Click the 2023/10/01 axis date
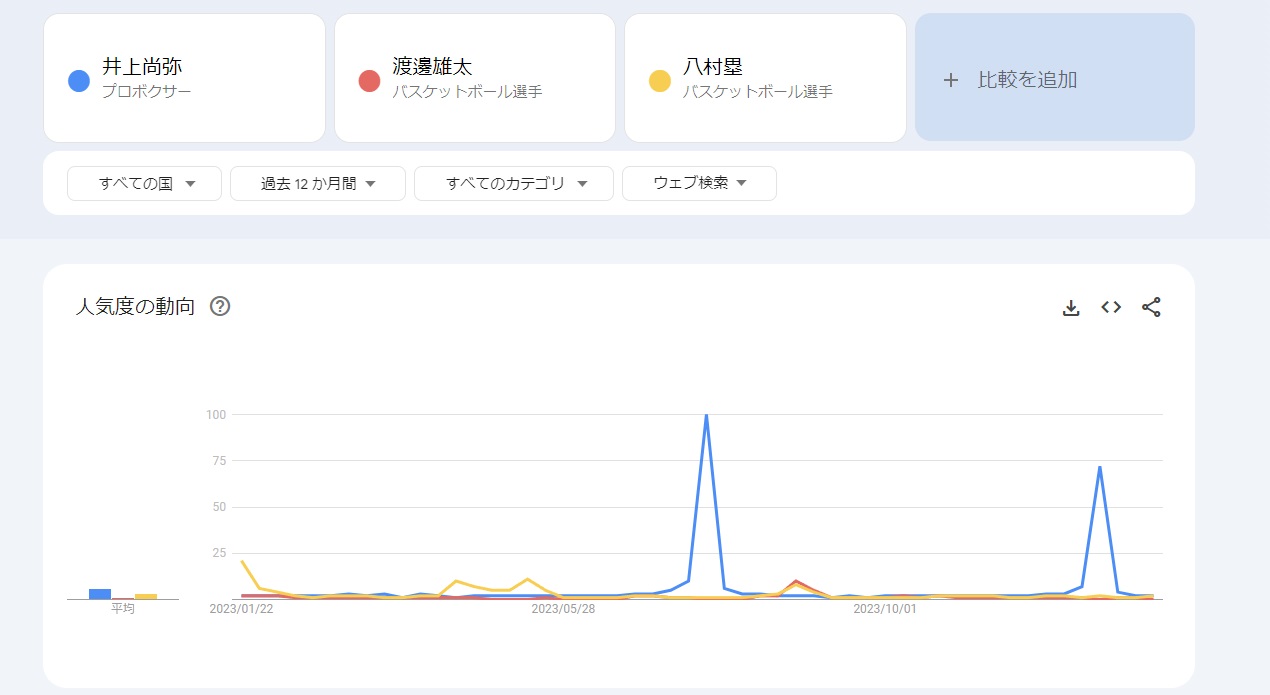The image size is (1270, 695). click(x=884, y=608)
